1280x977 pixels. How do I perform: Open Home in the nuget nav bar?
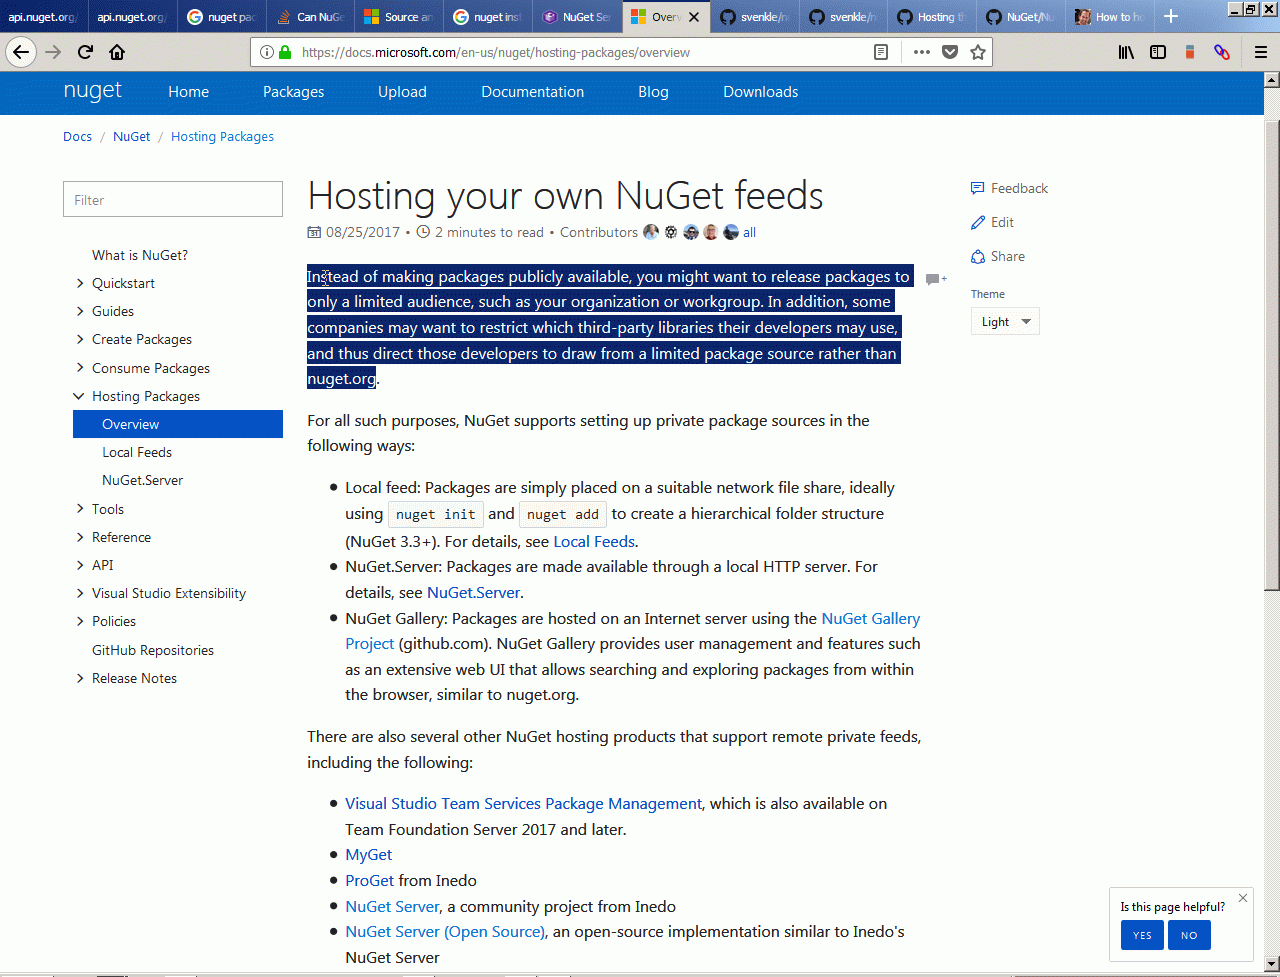point(188,92)
